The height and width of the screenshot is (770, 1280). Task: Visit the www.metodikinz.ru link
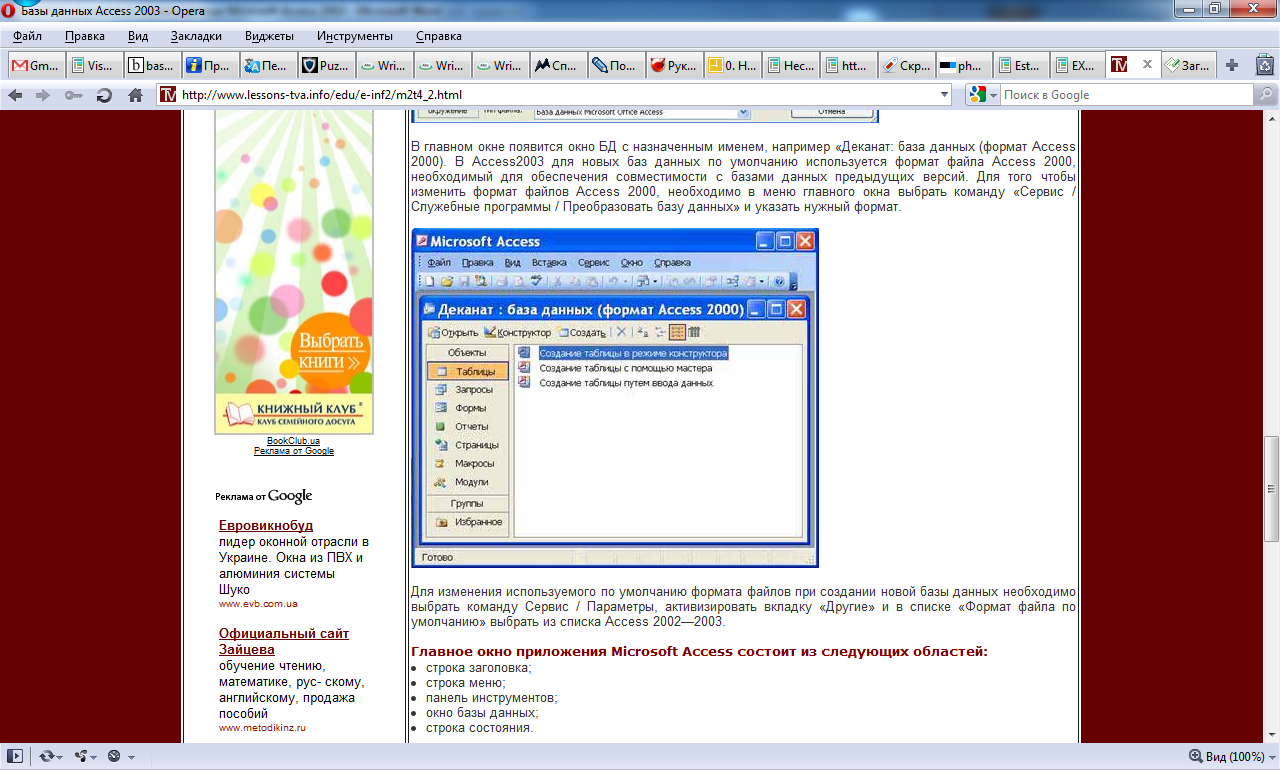click(x=262, y=728)
